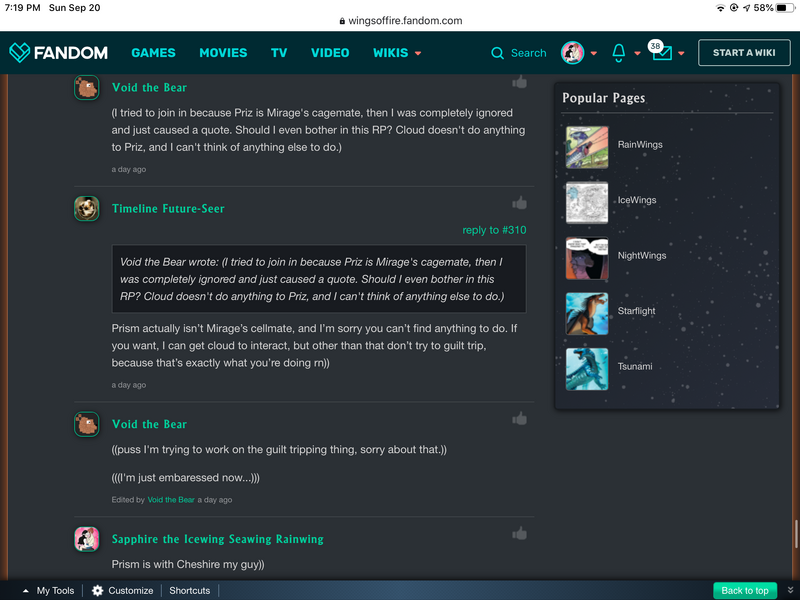Image resolution: width=800 pixels, height=600 pixels.
Task: Follow the 'reply to #310' link
Action: [x=494, y=230]
